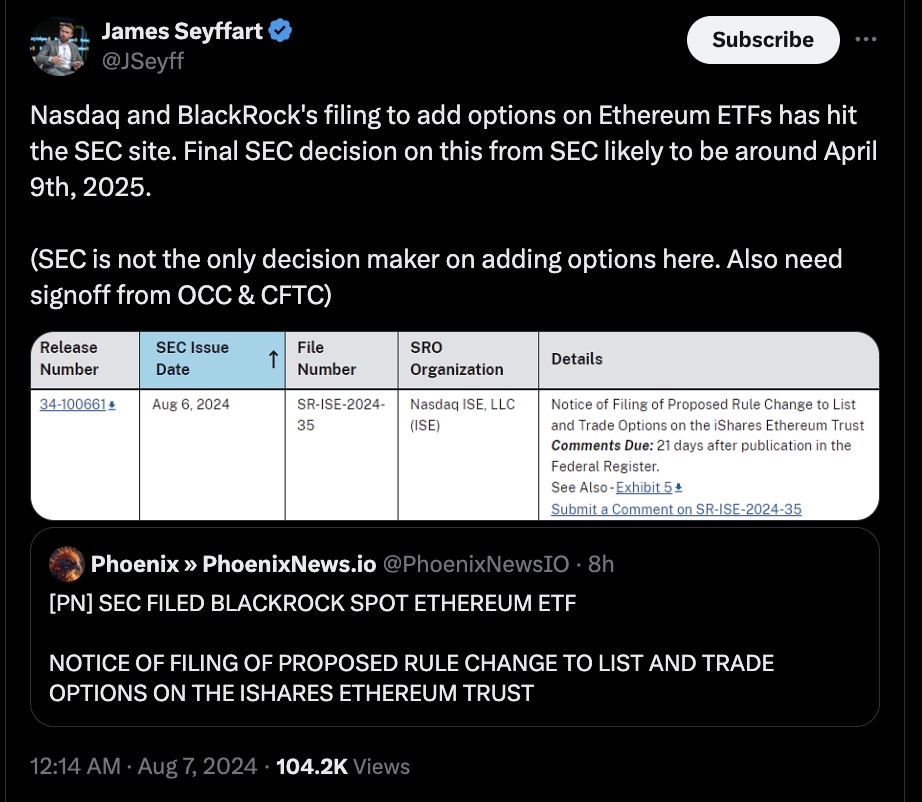This screenshot has height=802, width=922.
Task: Open release number 34-100661 link
Action: pos(72,405)
